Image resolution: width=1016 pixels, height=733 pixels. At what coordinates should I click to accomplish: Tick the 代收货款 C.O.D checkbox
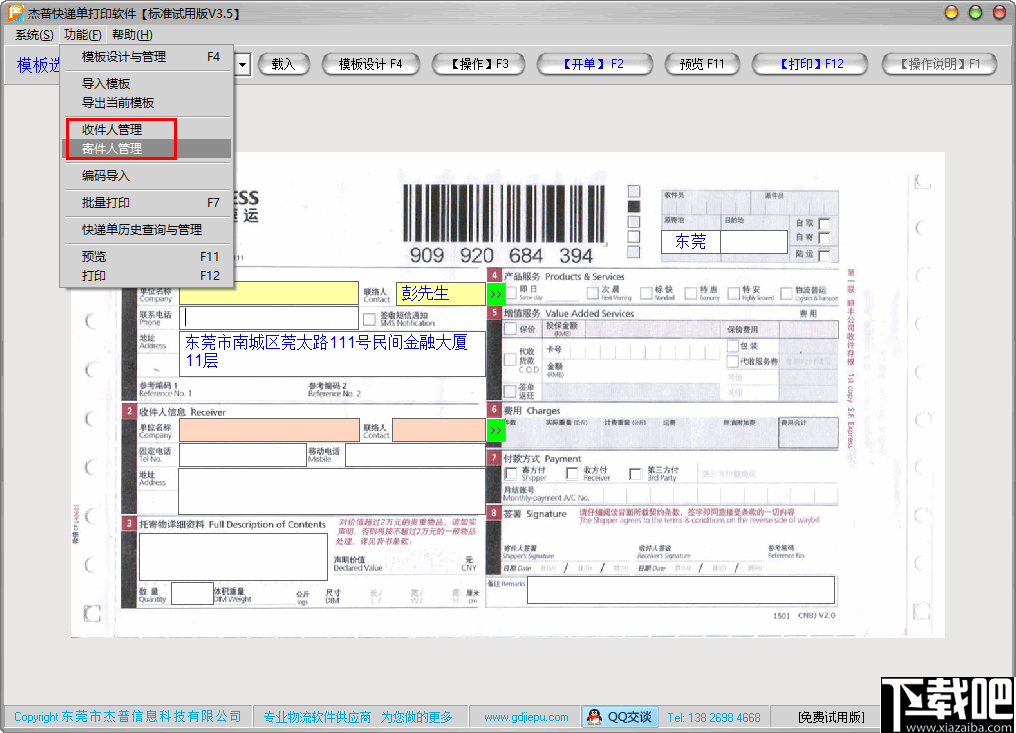point(510,360)
